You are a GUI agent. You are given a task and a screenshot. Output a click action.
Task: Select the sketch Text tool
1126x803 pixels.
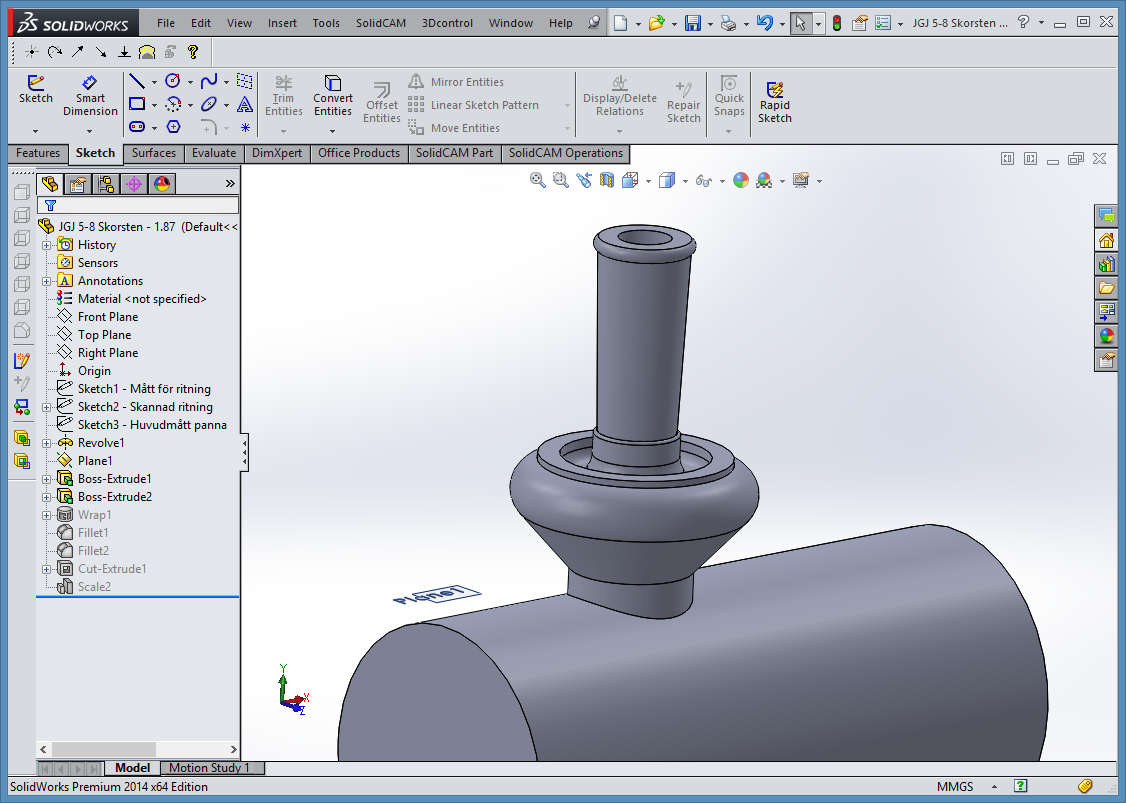(x=245, y=104)
